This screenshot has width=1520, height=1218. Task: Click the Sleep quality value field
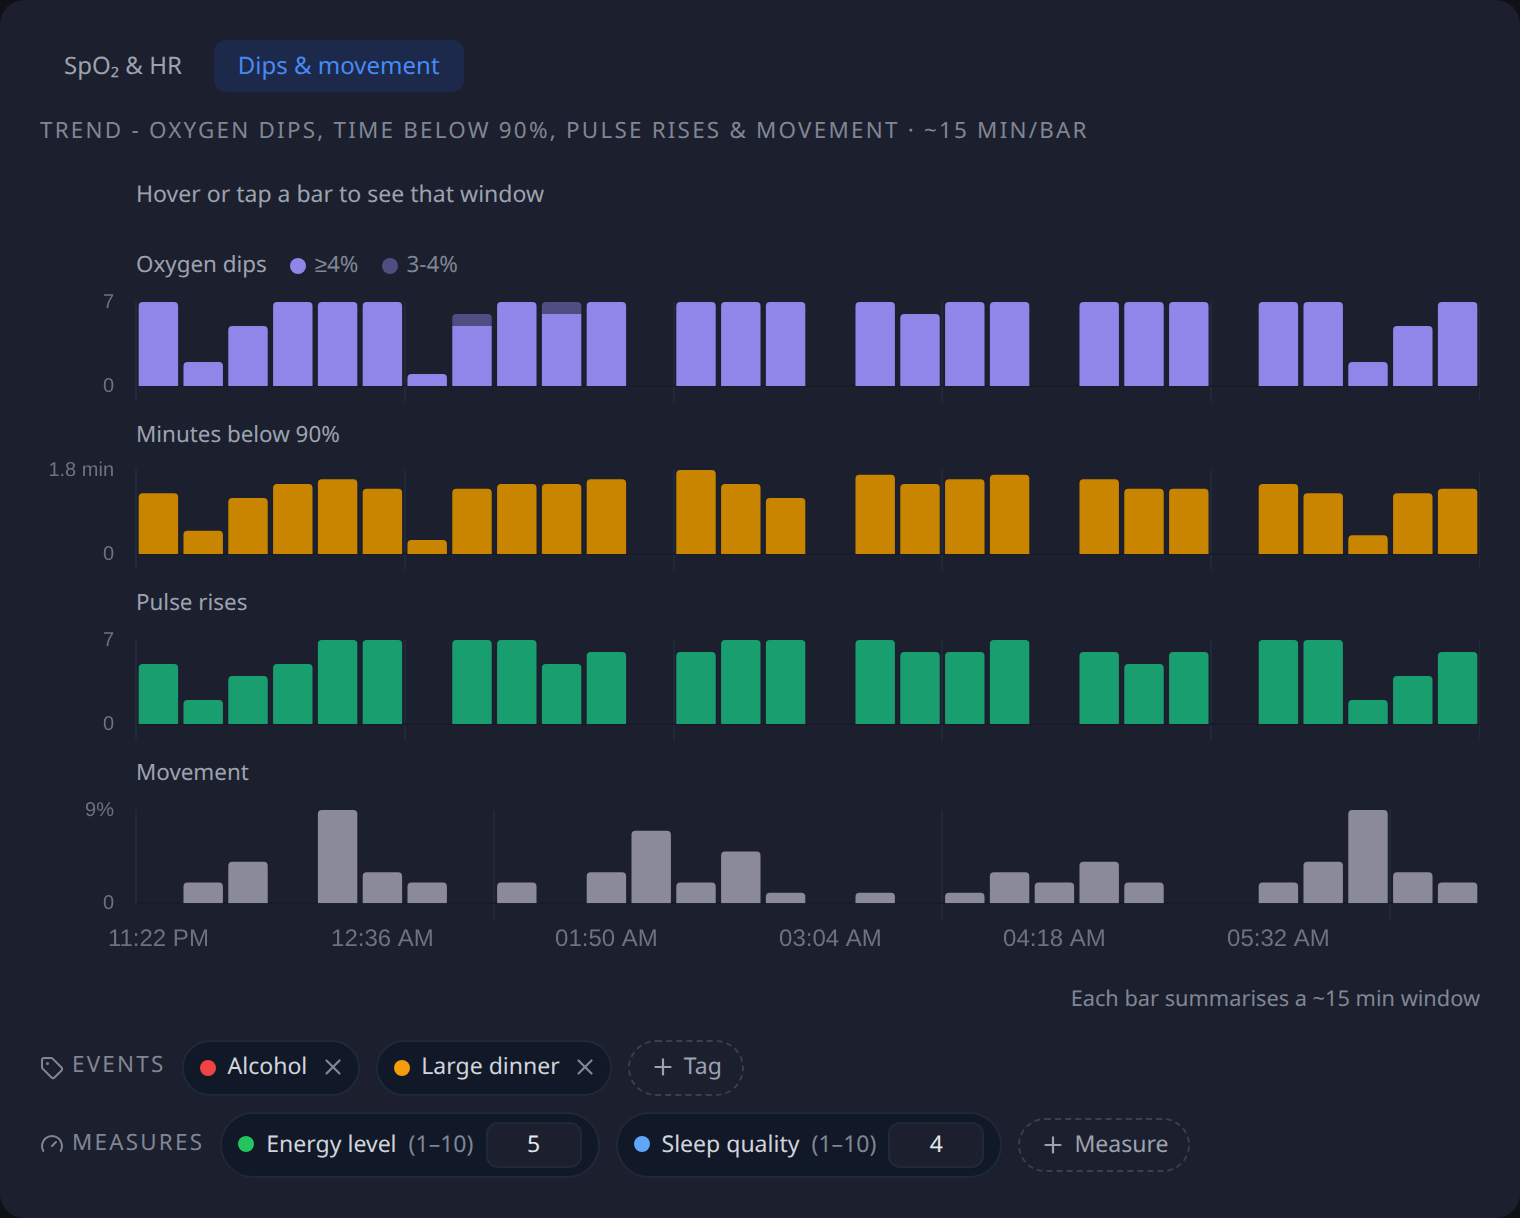[936, 1145]
